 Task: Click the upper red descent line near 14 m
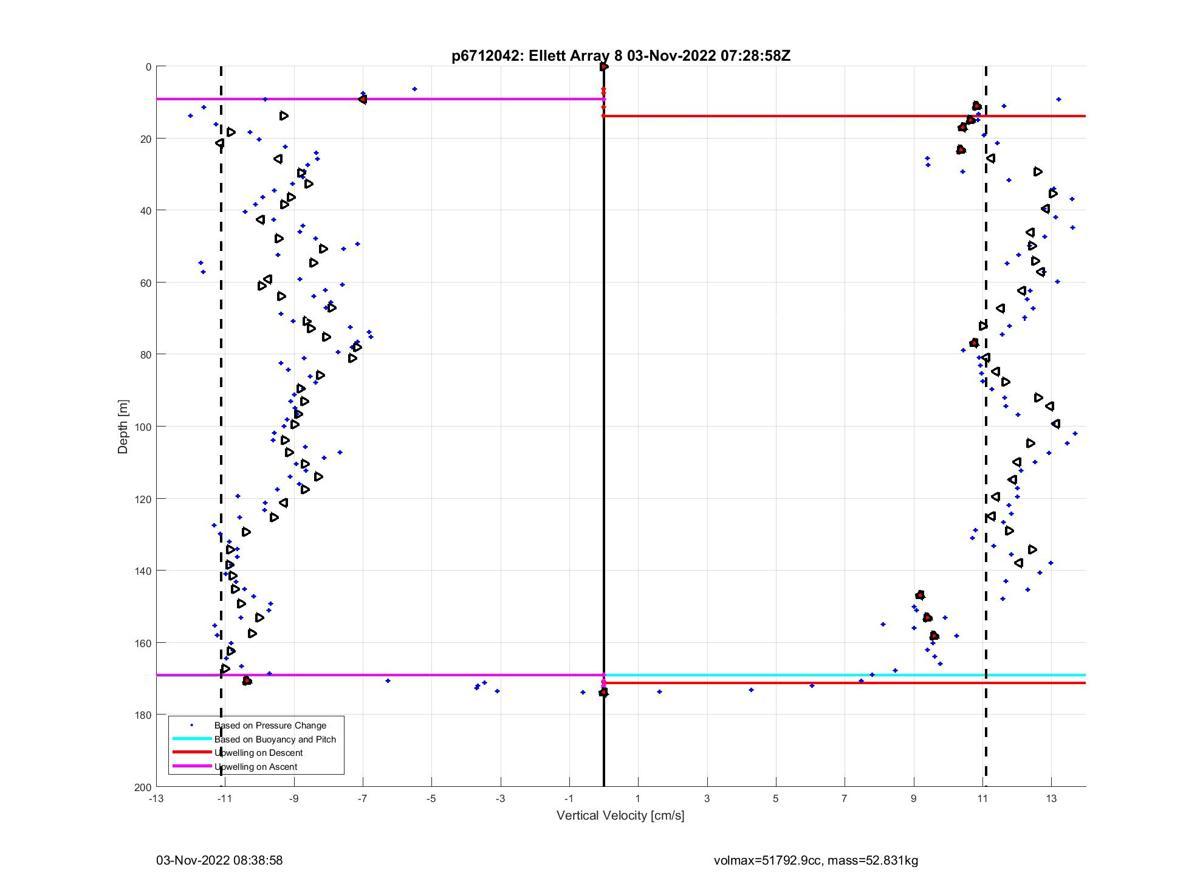845,116
